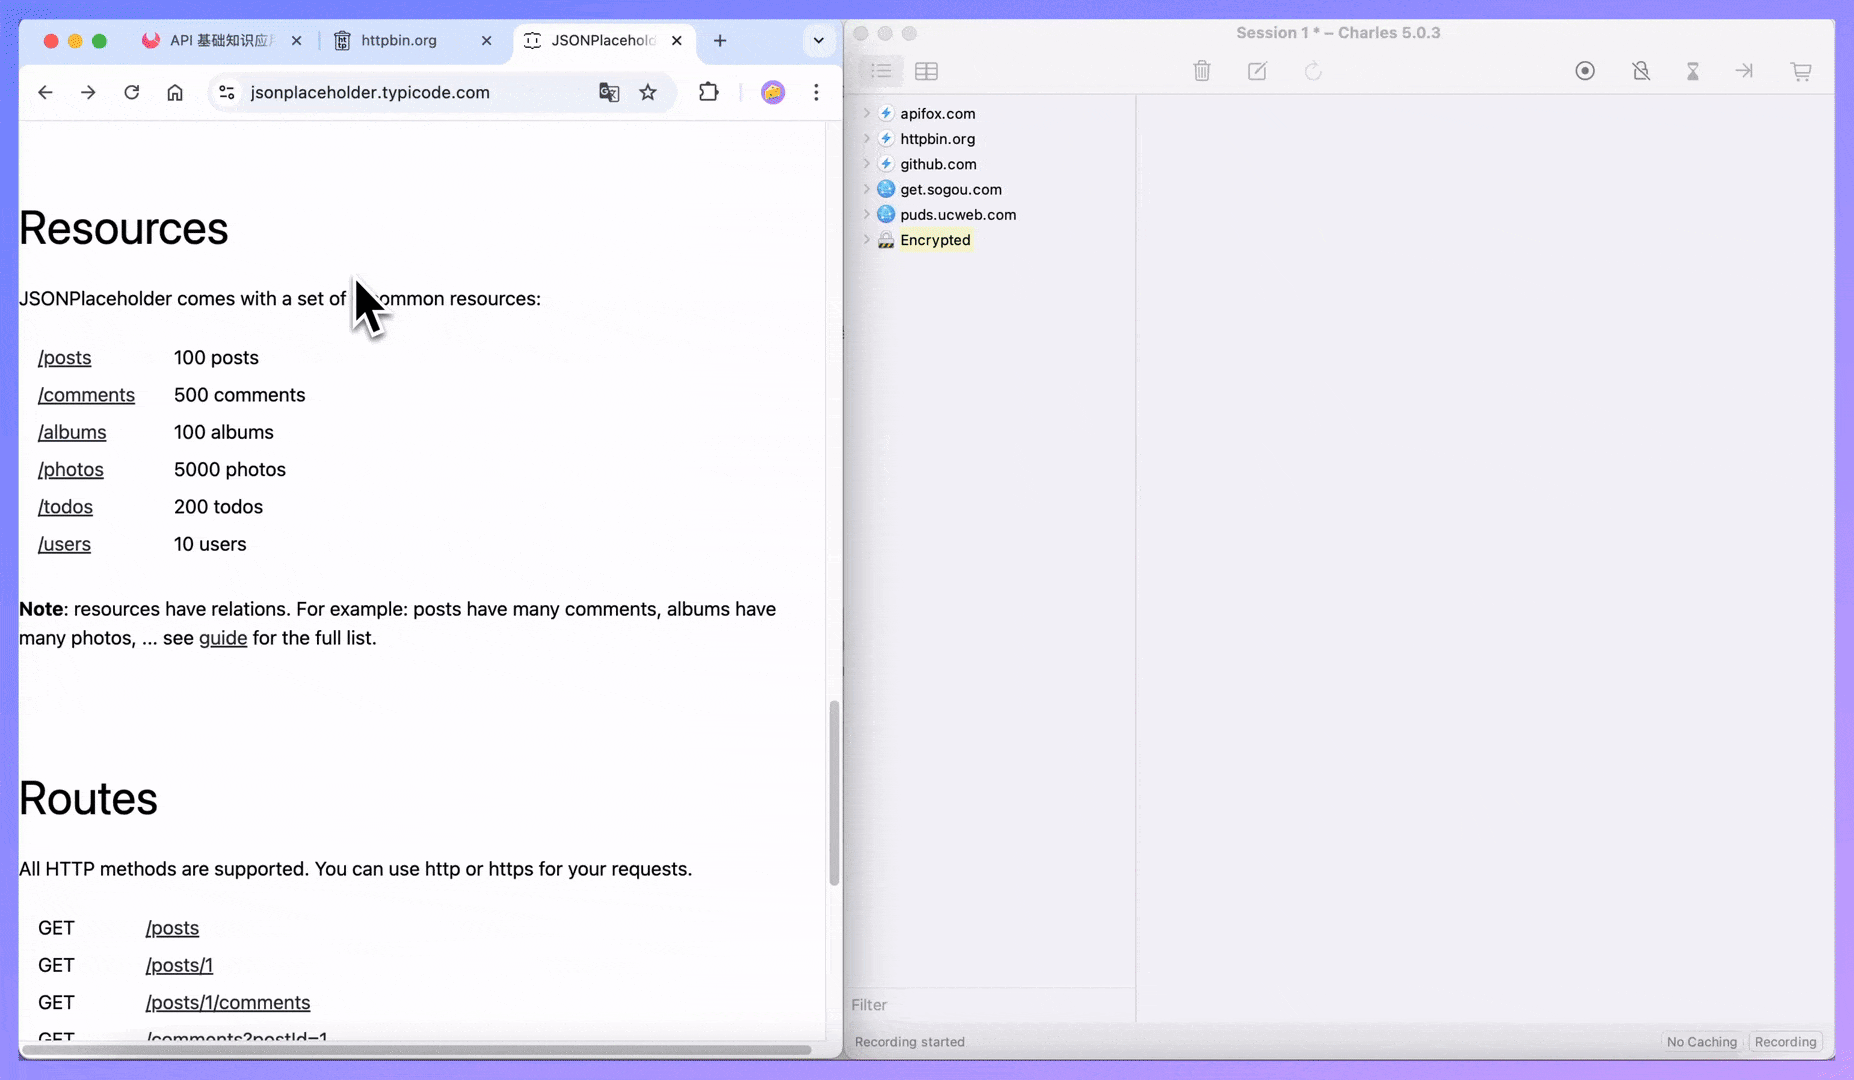Viewport: 1854px width, 1080px height.
Task: Switch Charles to Sequence table view
Action: coord(926,71)
